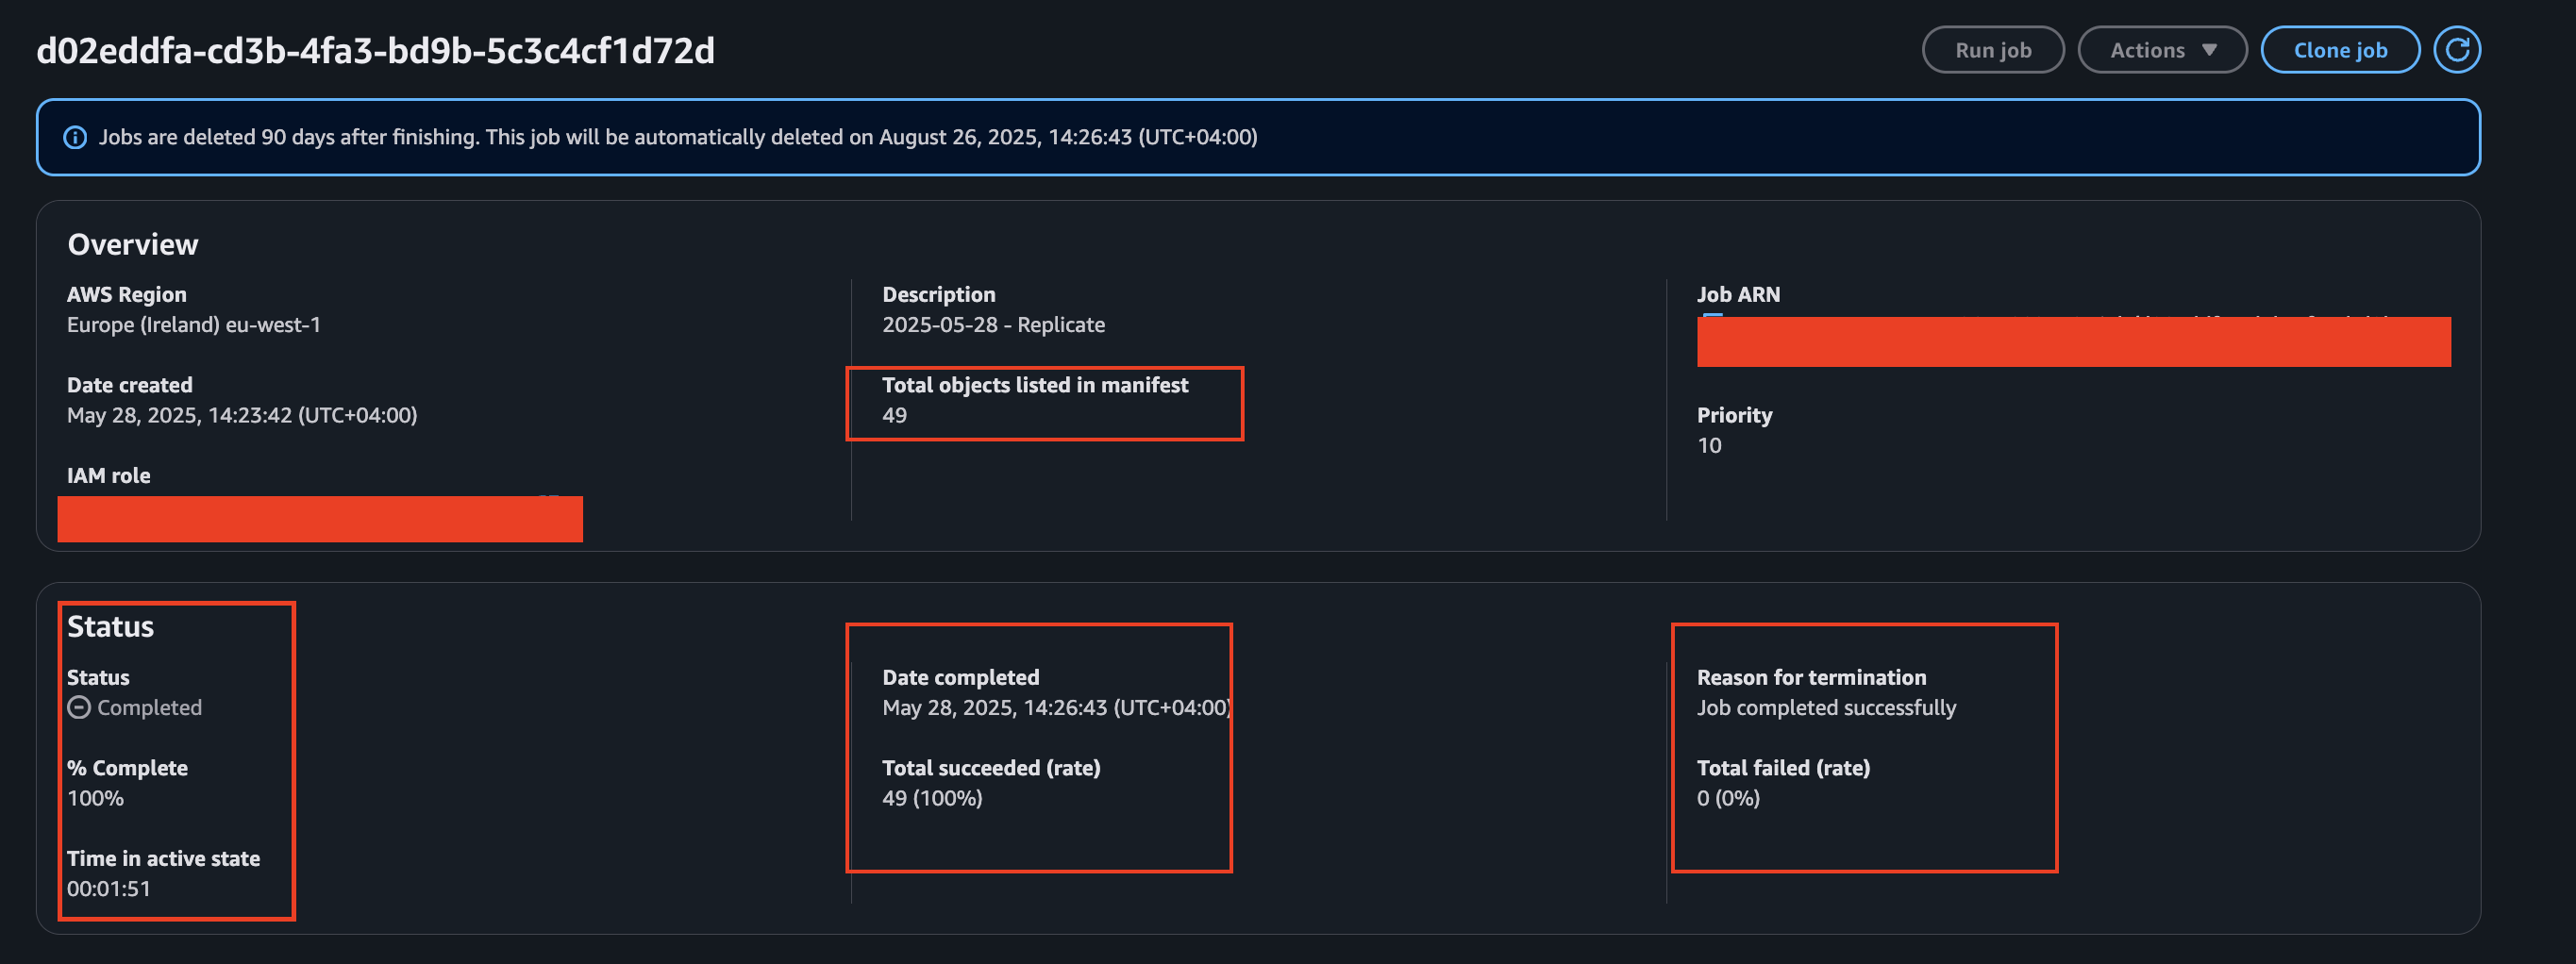Click the Europe (Ireland) eu-west-1 region text
This screenshot has height=964, width=2576.
(x=193, y=325)
